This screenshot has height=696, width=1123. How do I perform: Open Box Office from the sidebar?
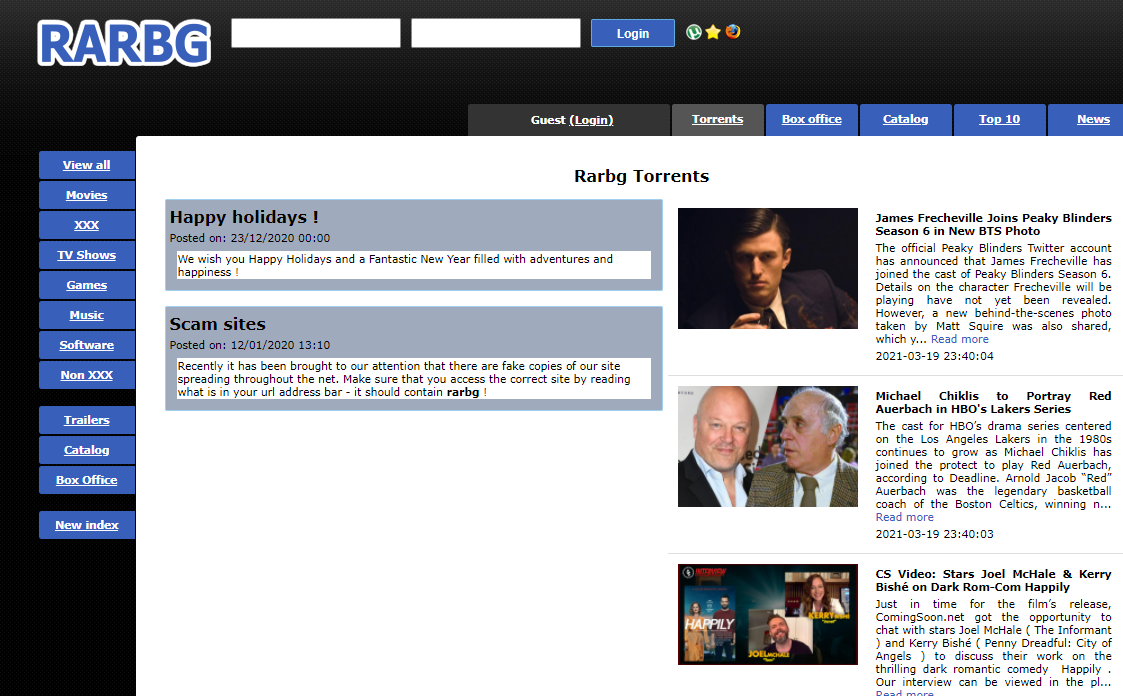tap(87, 480)
